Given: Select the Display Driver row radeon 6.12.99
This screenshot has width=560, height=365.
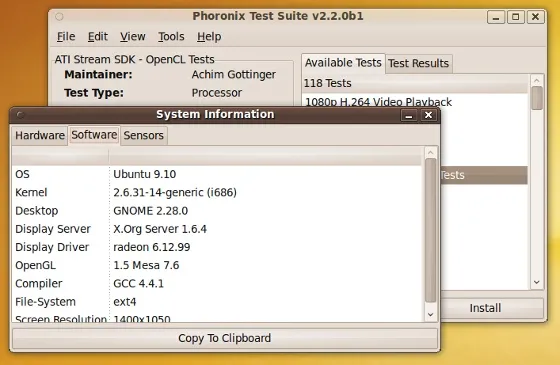Looking at the screenshot, I should point(217,247).
